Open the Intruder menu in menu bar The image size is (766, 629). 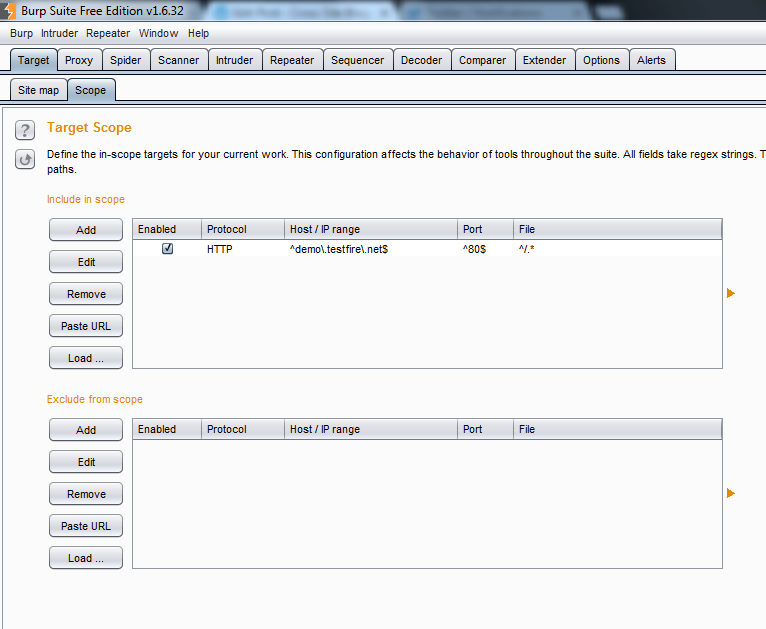59,33
